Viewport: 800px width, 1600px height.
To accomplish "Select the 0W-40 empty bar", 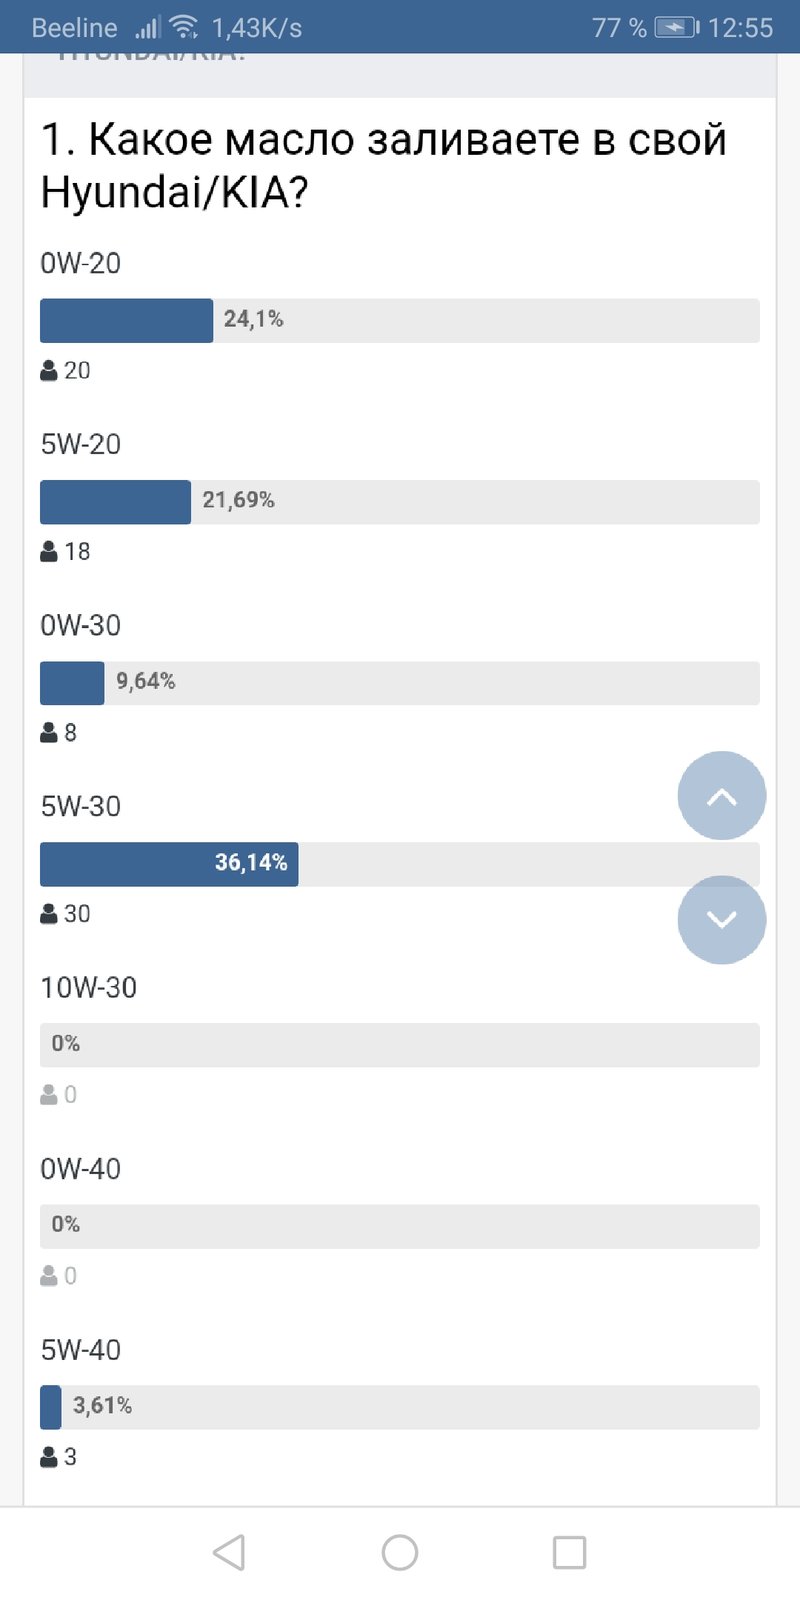I will click(x=400, y=1226).
